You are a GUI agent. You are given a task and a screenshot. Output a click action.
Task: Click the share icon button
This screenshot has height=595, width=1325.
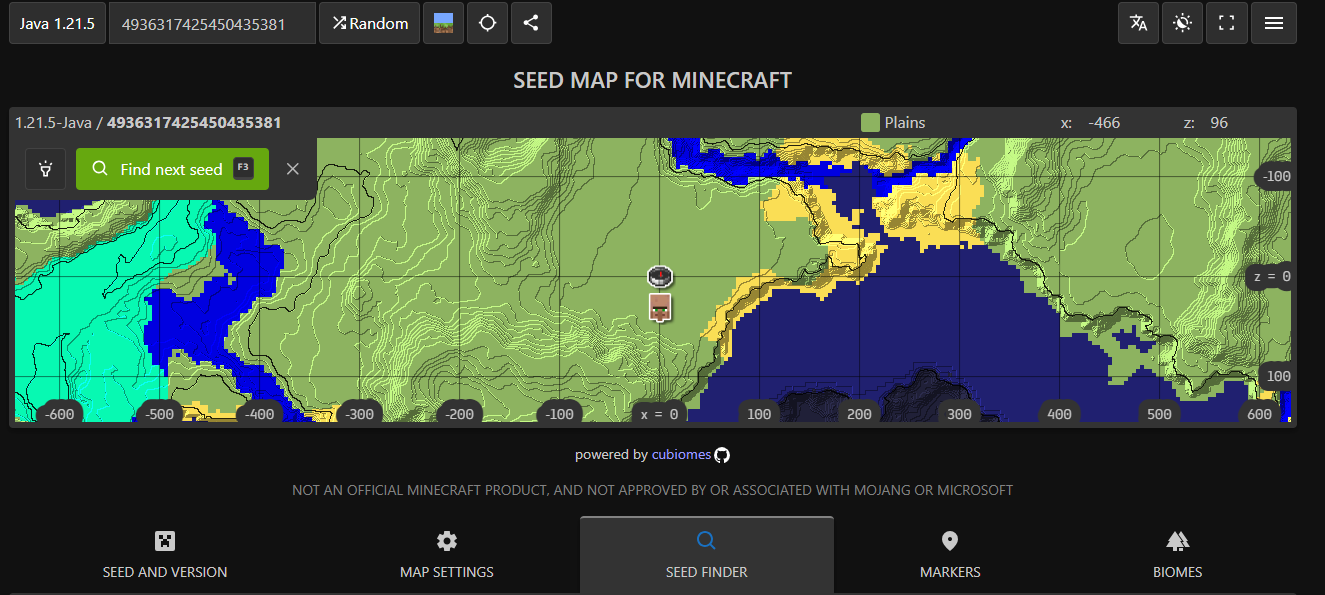coord(531,23)
